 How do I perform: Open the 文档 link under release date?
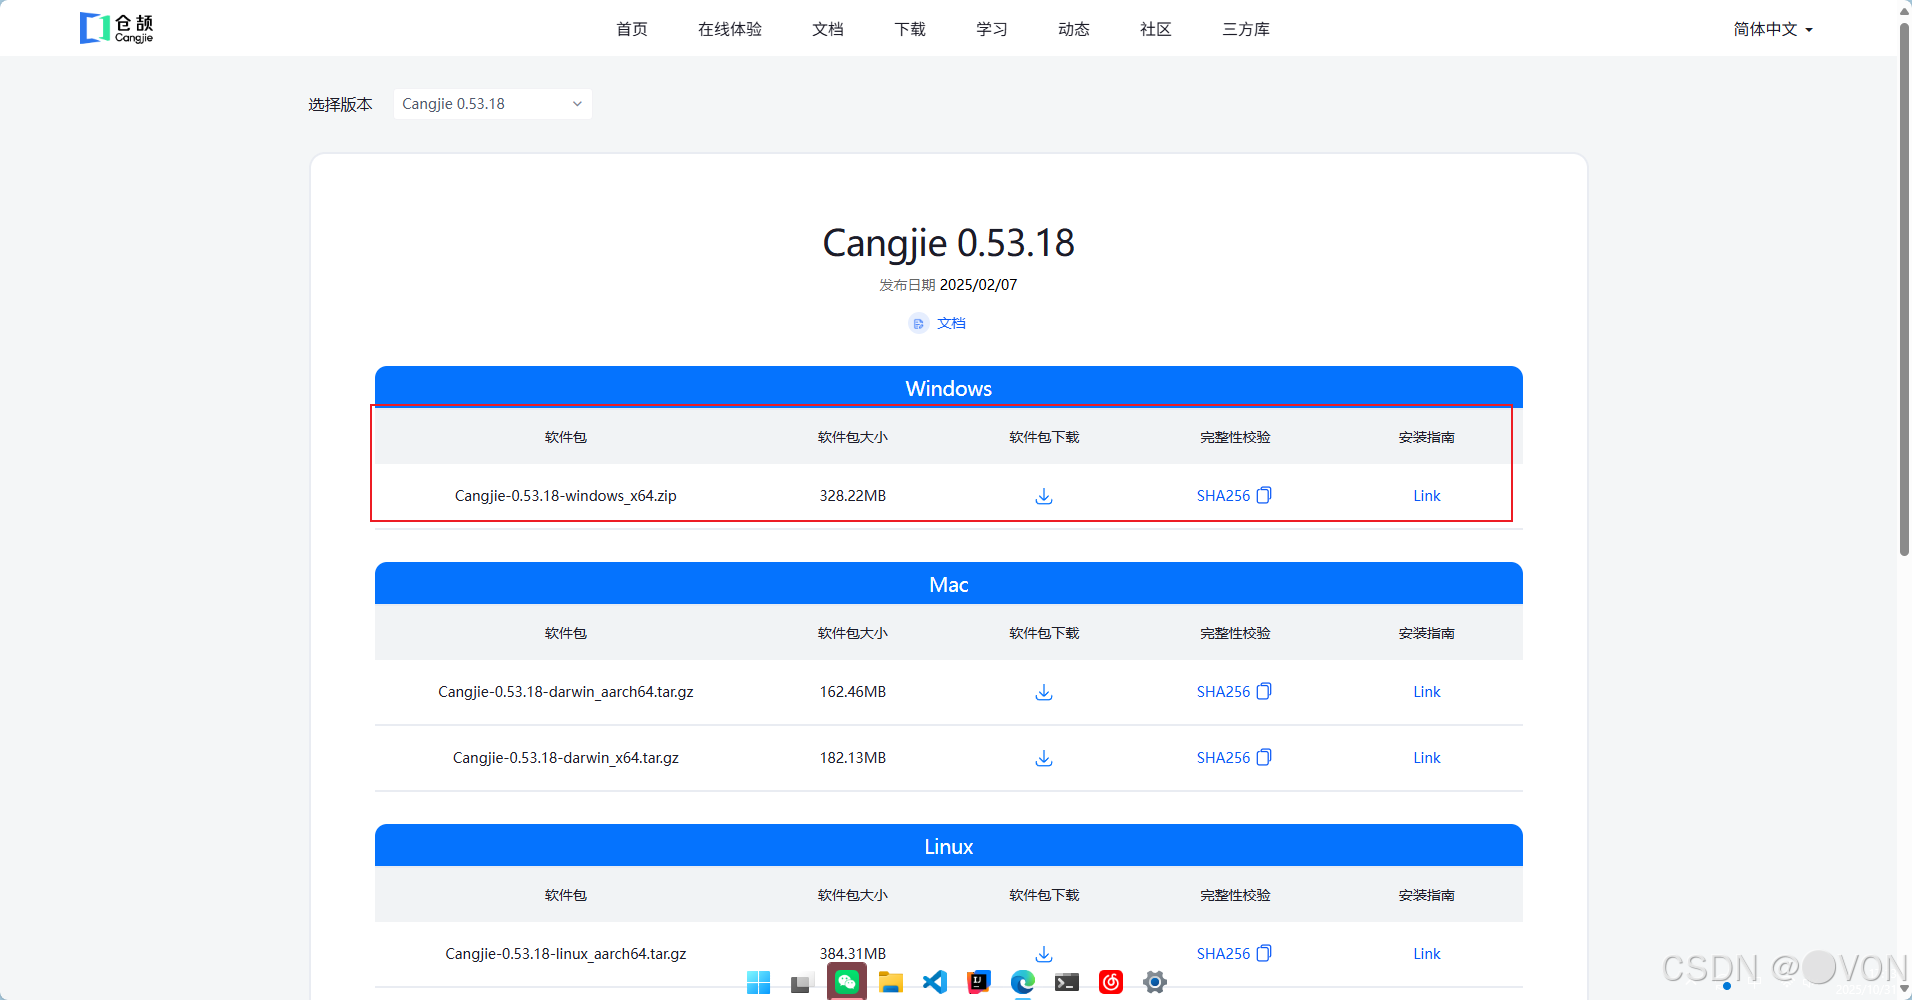point(951,323)
